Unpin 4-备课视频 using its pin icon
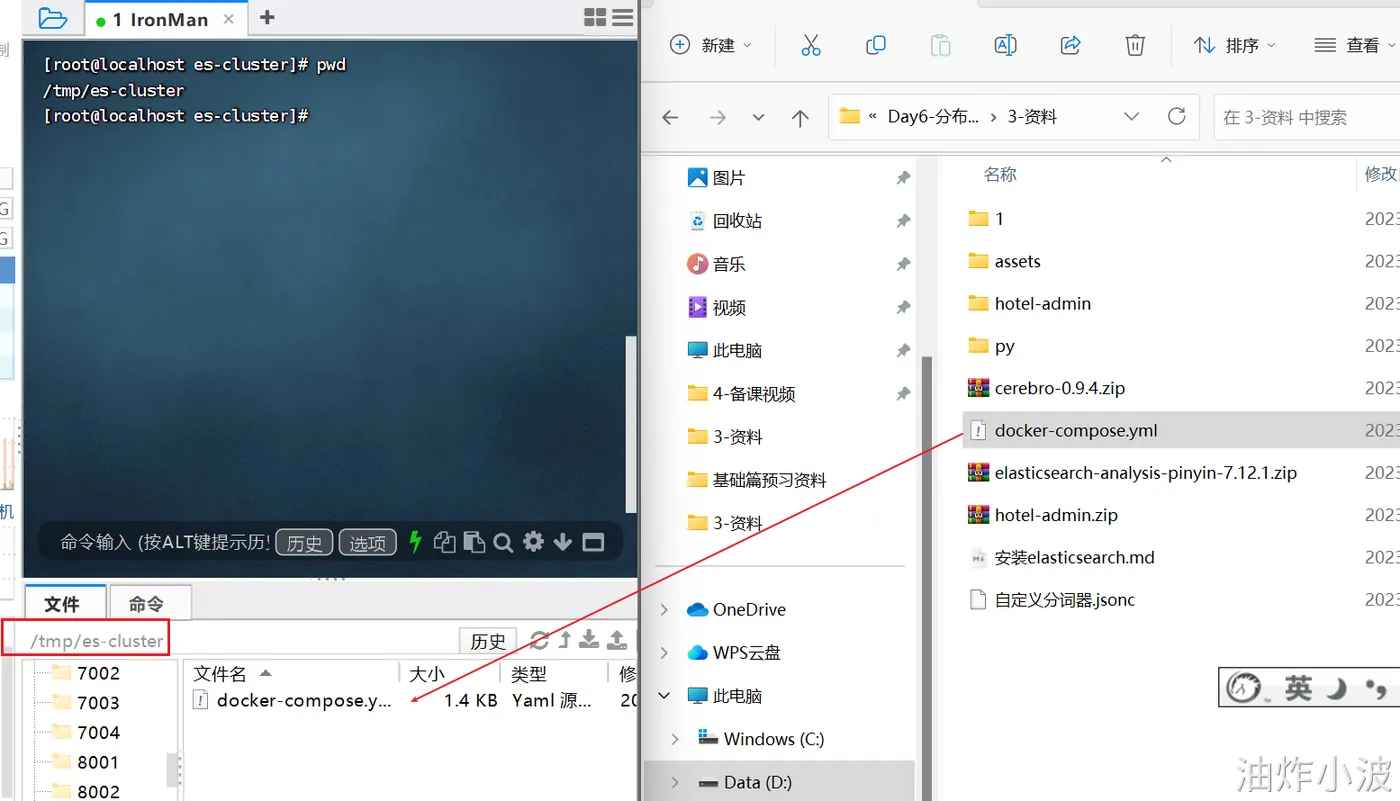Screen dimensions: 1400x801 tap(903, 394)
